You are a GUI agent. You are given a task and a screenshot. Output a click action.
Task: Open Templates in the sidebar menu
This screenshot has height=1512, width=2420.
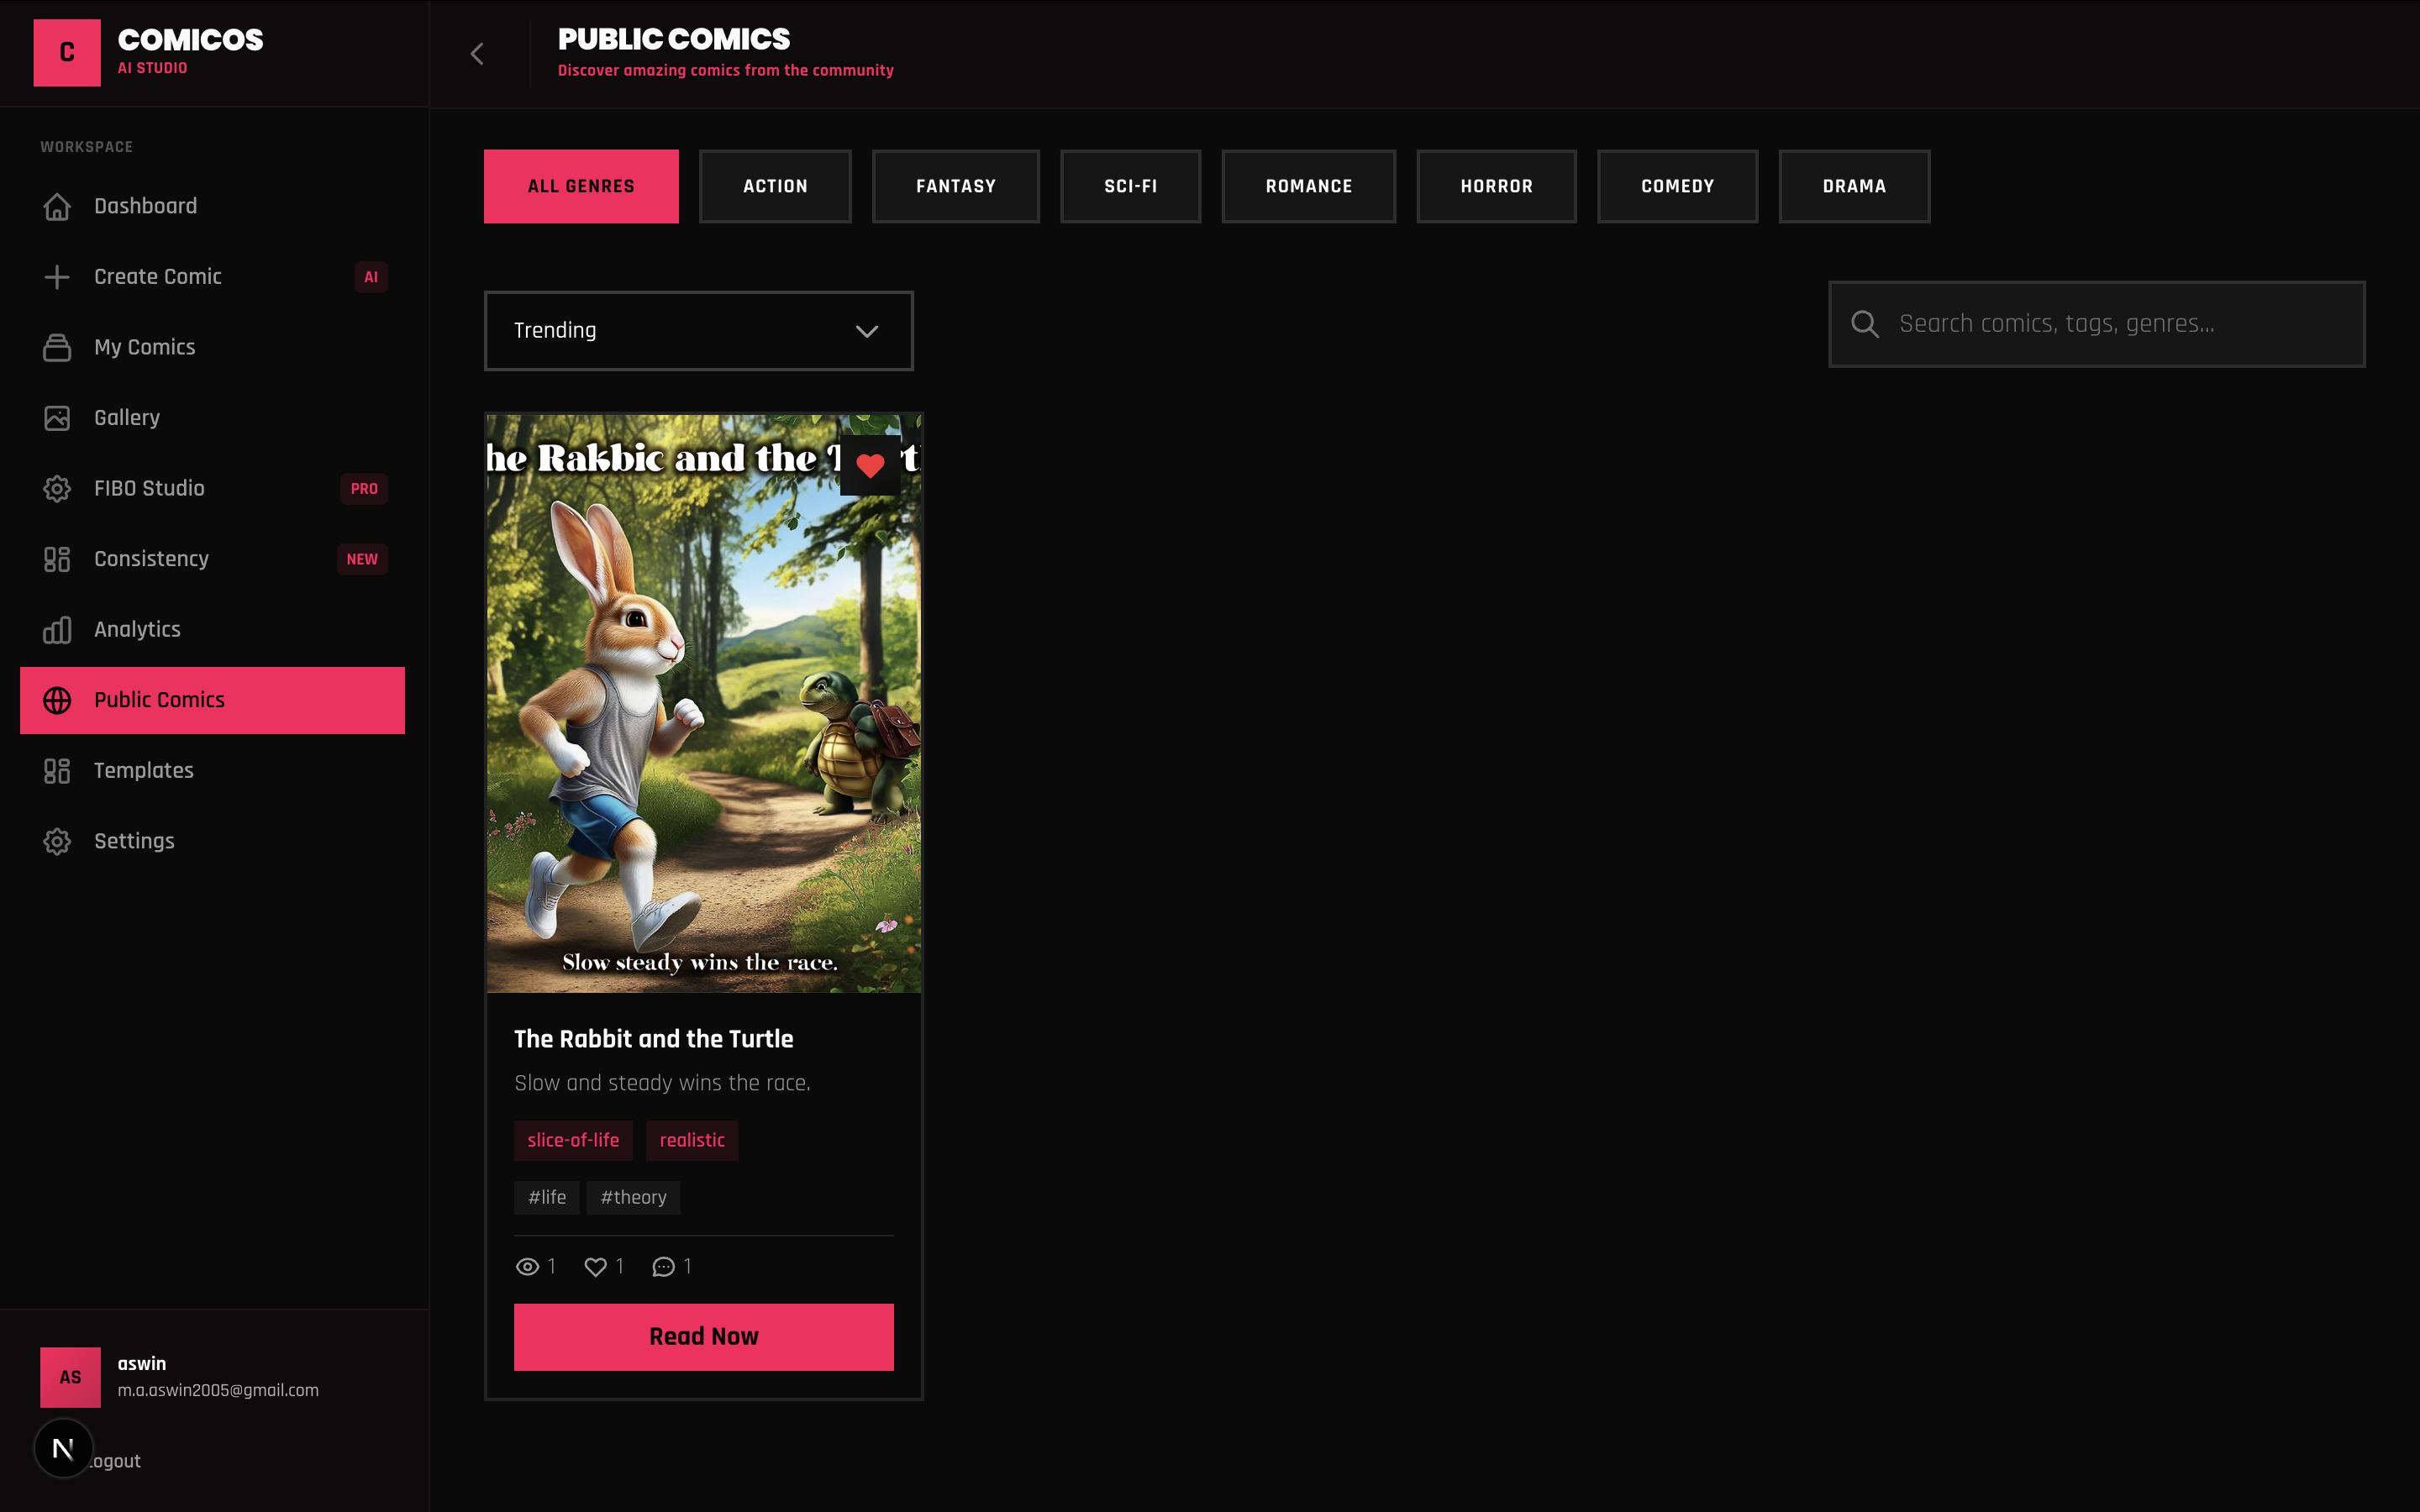click(x=144, y=771)
